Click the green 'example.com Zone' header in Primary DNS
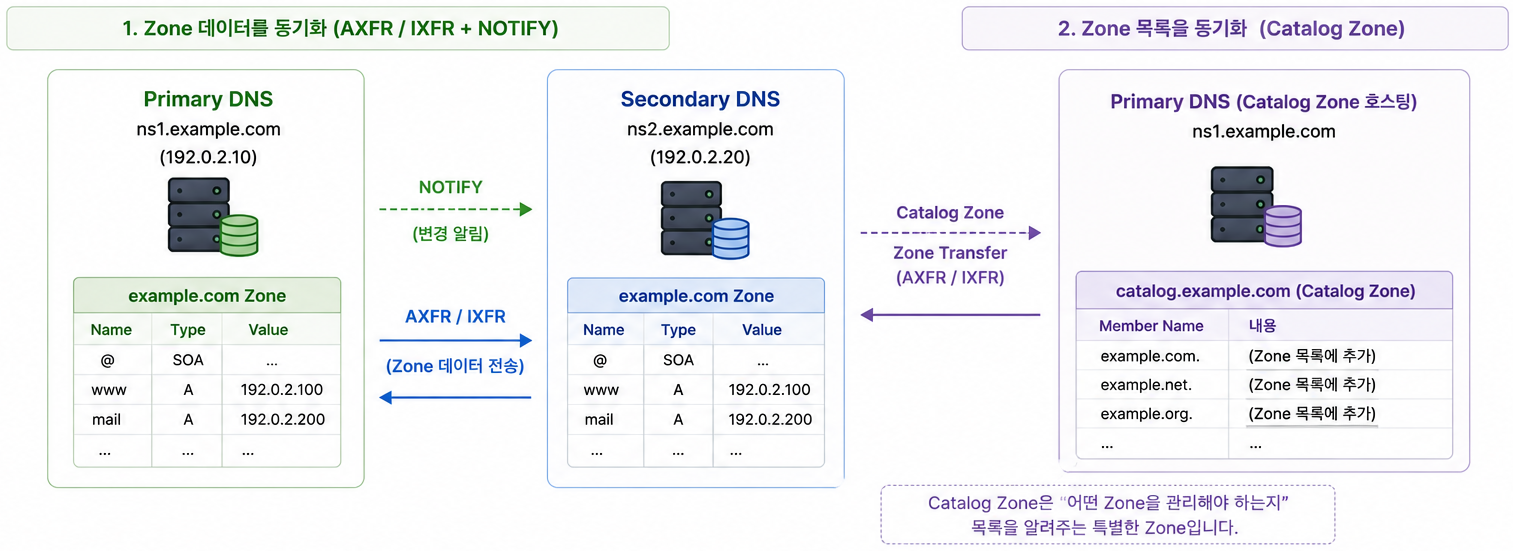The image size is (1513, 551). tap(207, 296)
